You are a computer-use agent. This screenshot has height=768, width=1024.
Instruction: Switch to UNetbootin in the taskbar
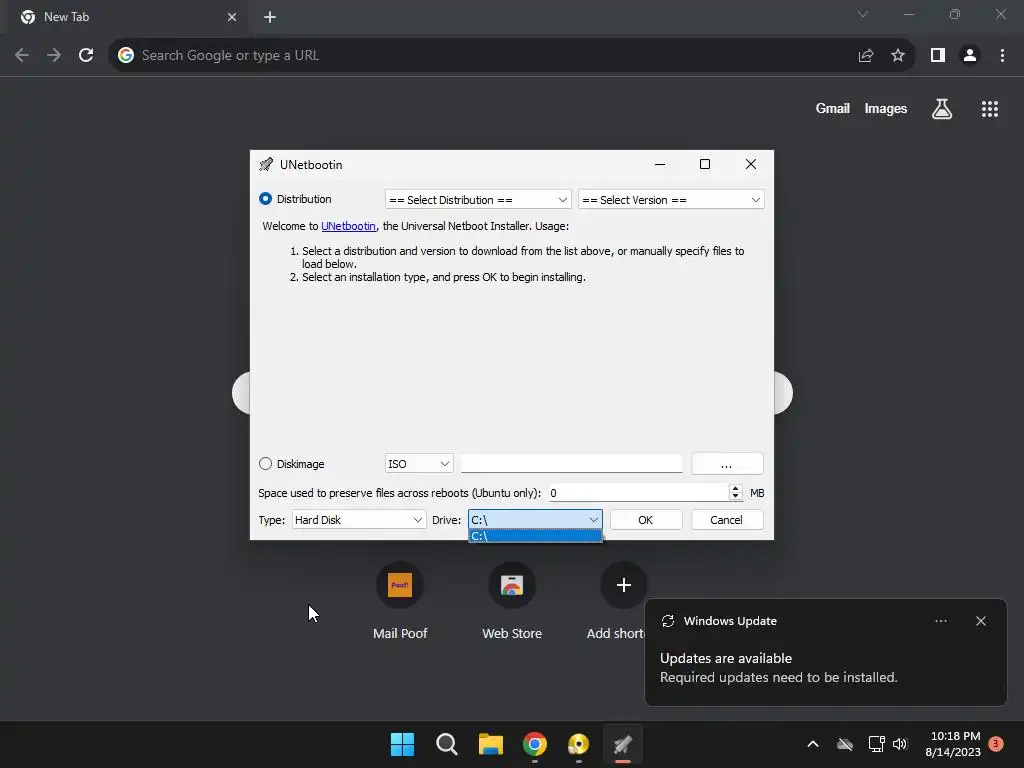[x=623, y=744]
